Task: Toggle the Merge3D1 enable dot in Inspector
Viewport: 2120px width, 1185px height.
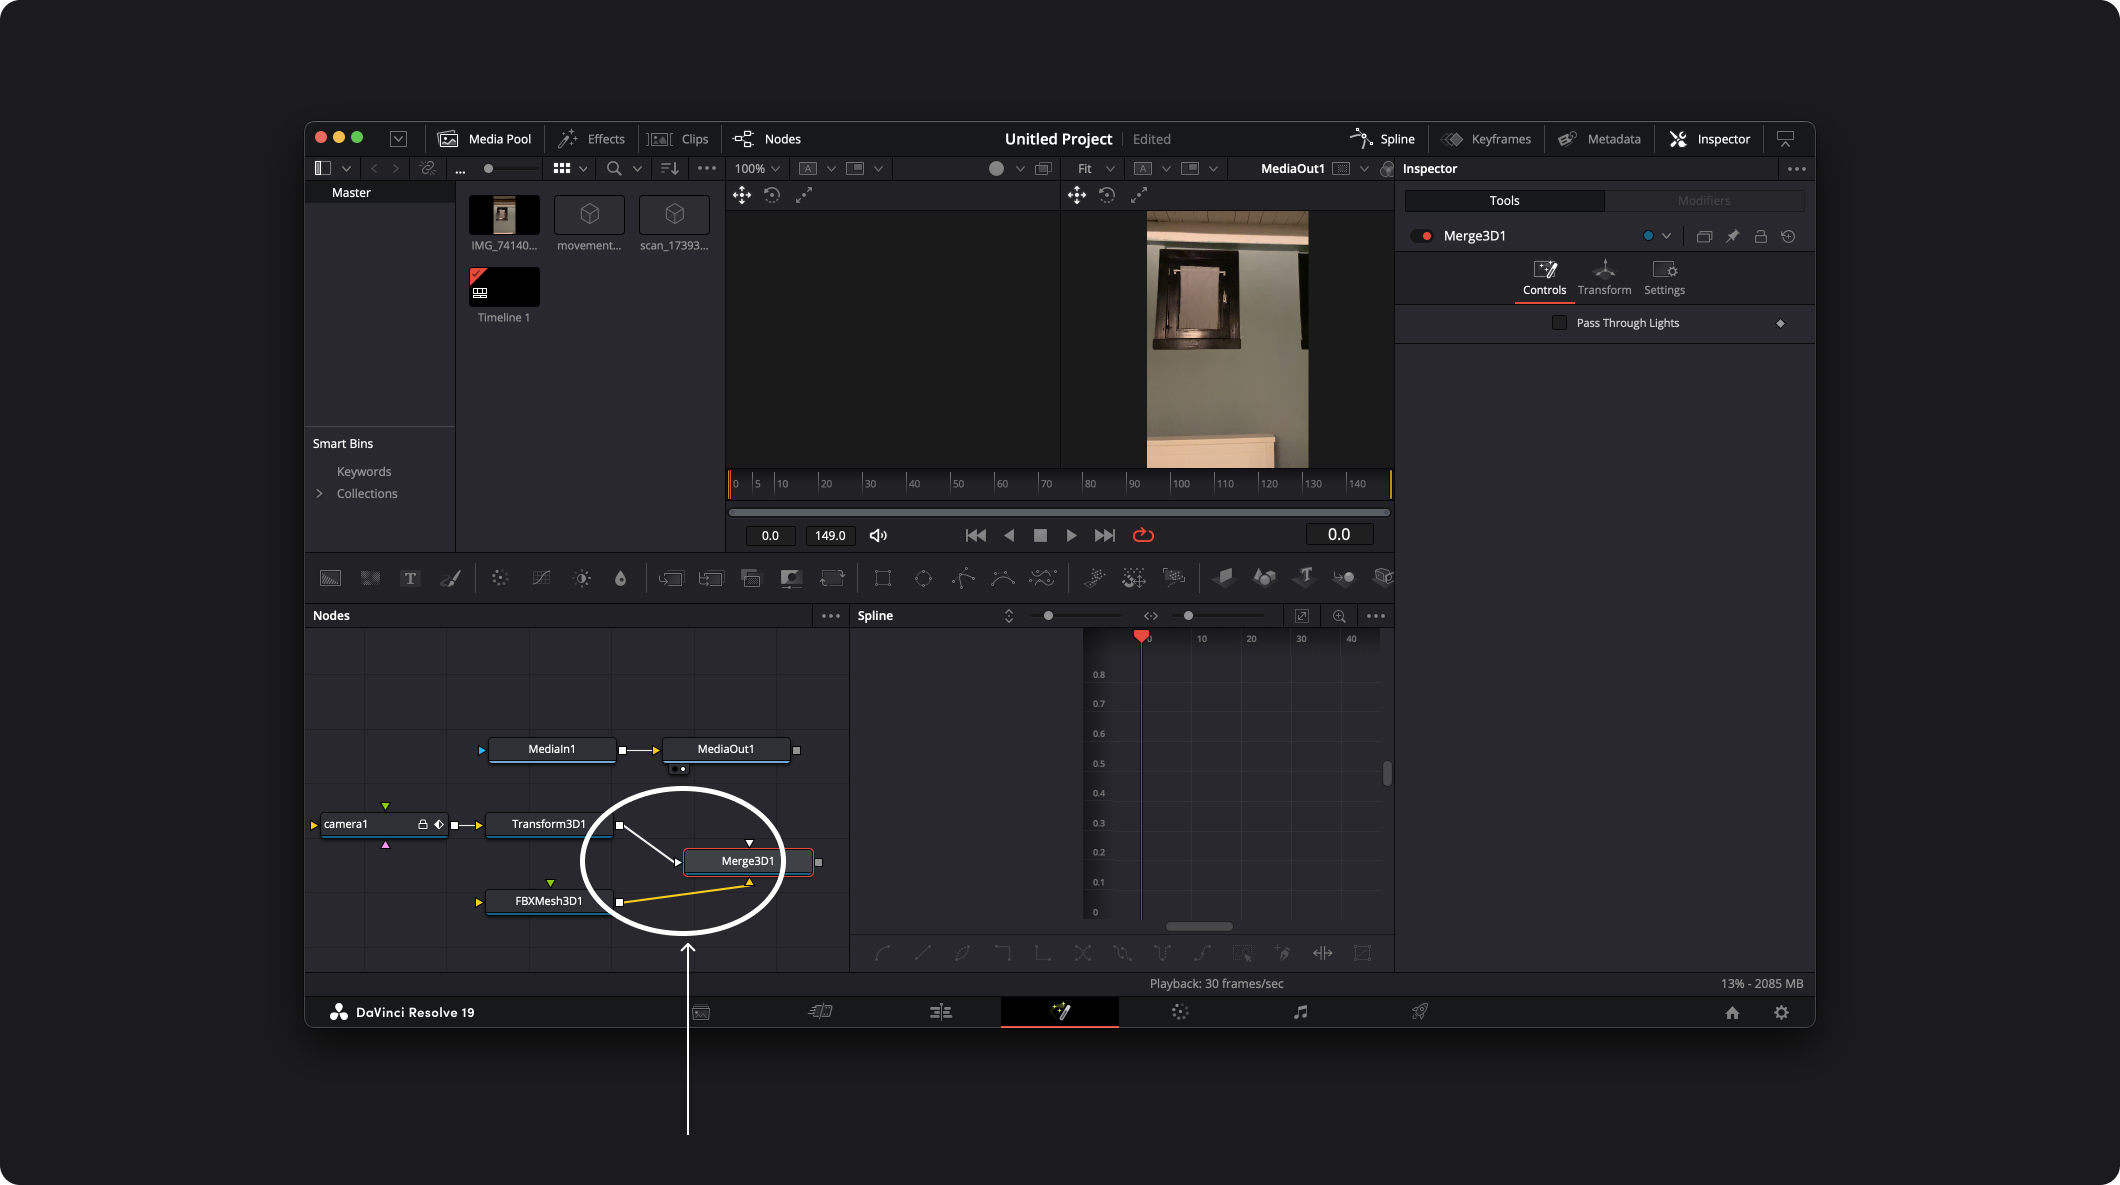Action: point(1426,237)
